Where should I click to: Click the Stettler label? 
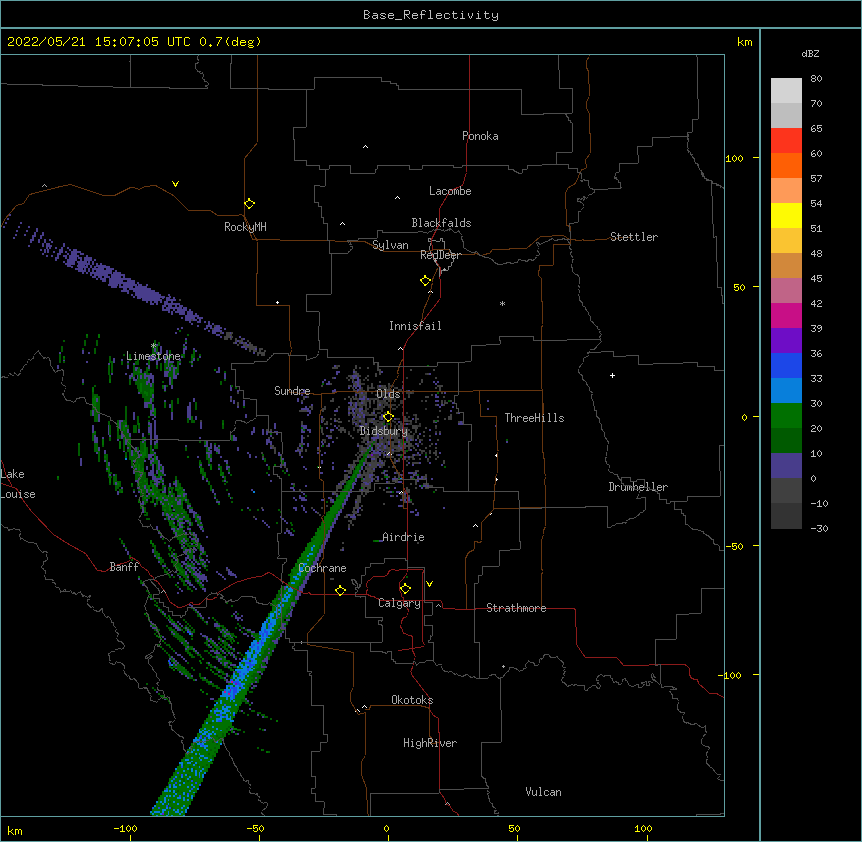[634, 237]
